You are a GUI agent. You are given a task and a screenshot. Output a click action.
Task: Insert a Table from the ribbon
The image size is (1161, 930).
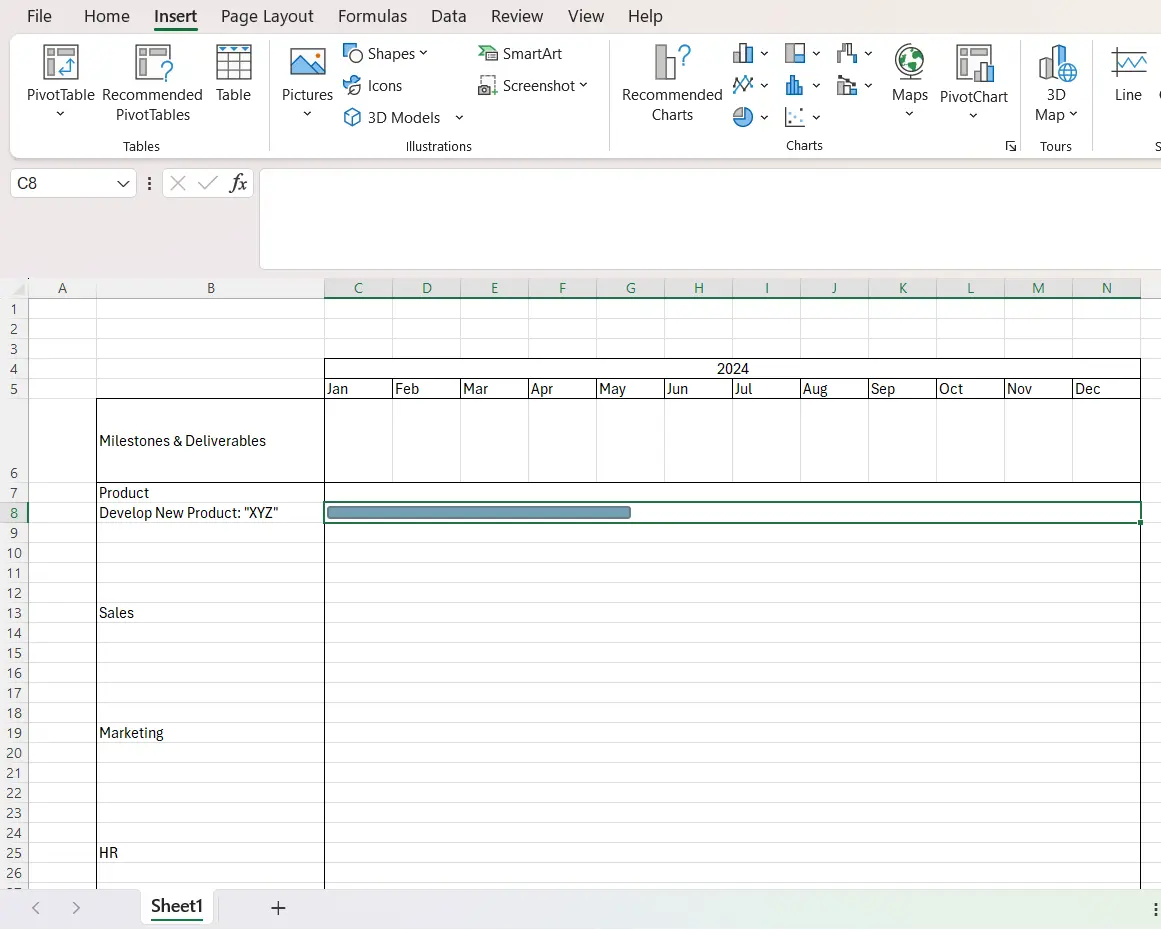point(233,73)
